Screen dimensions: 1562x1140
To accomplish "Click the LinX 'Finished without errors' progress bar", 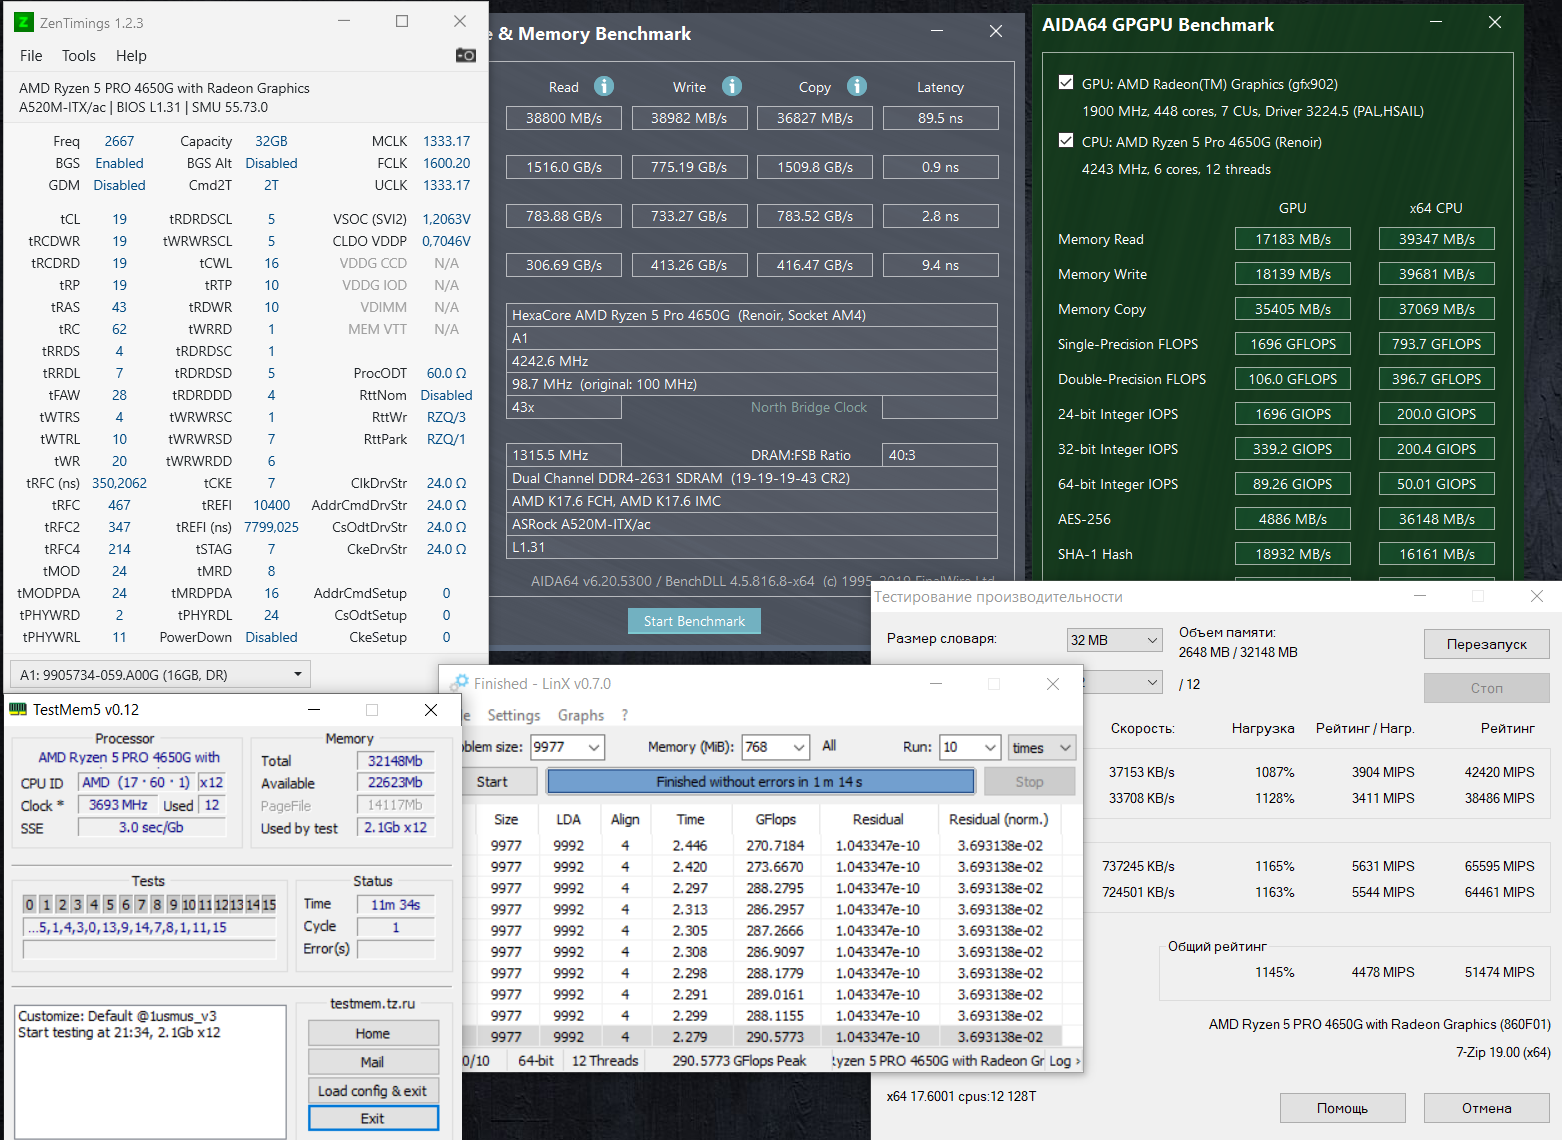I will point(760,782).
